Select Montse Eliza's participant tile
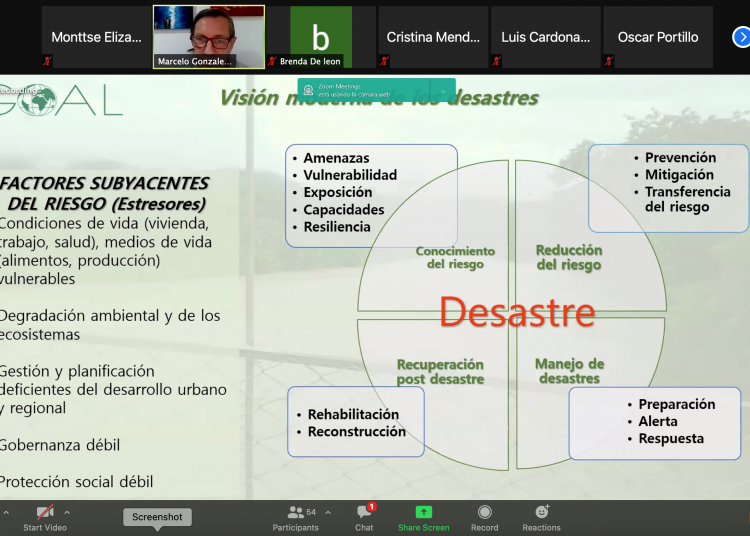Image resolution: width=750 pixels, height=536 pixels. 96,37
